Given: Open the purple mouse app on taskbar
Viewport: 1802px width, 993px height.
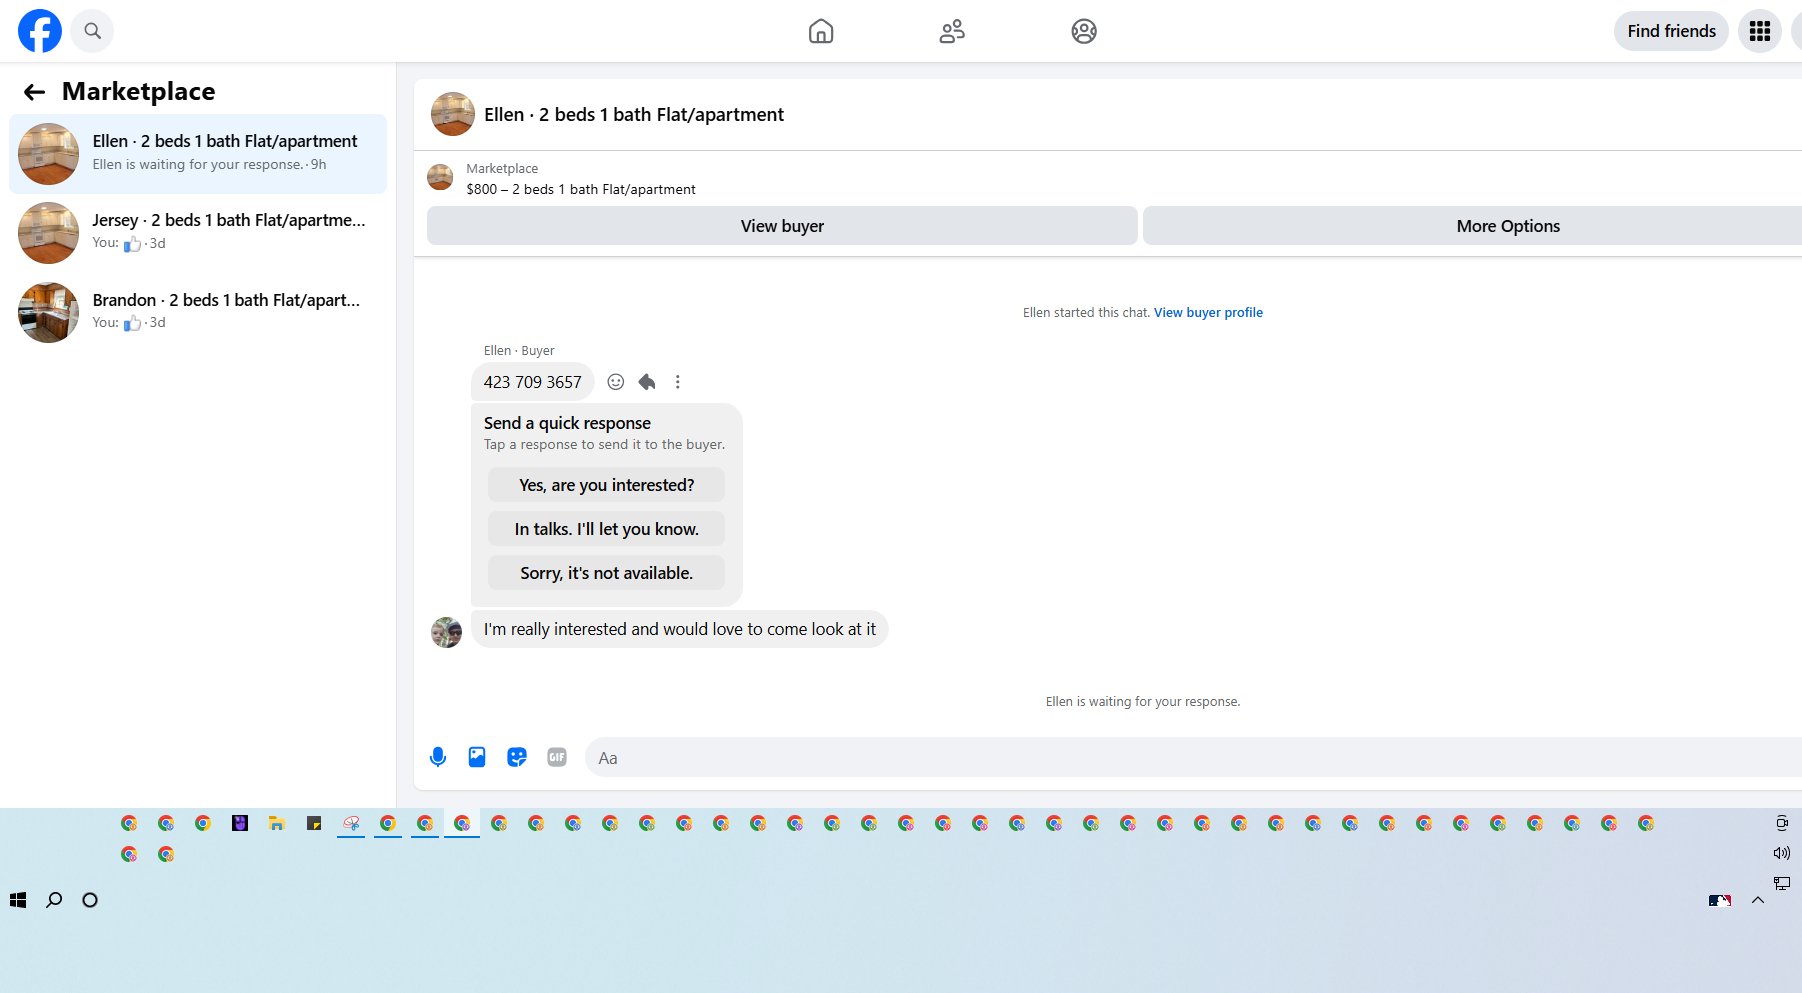Looking at the screenshot, I should [240, 823].
